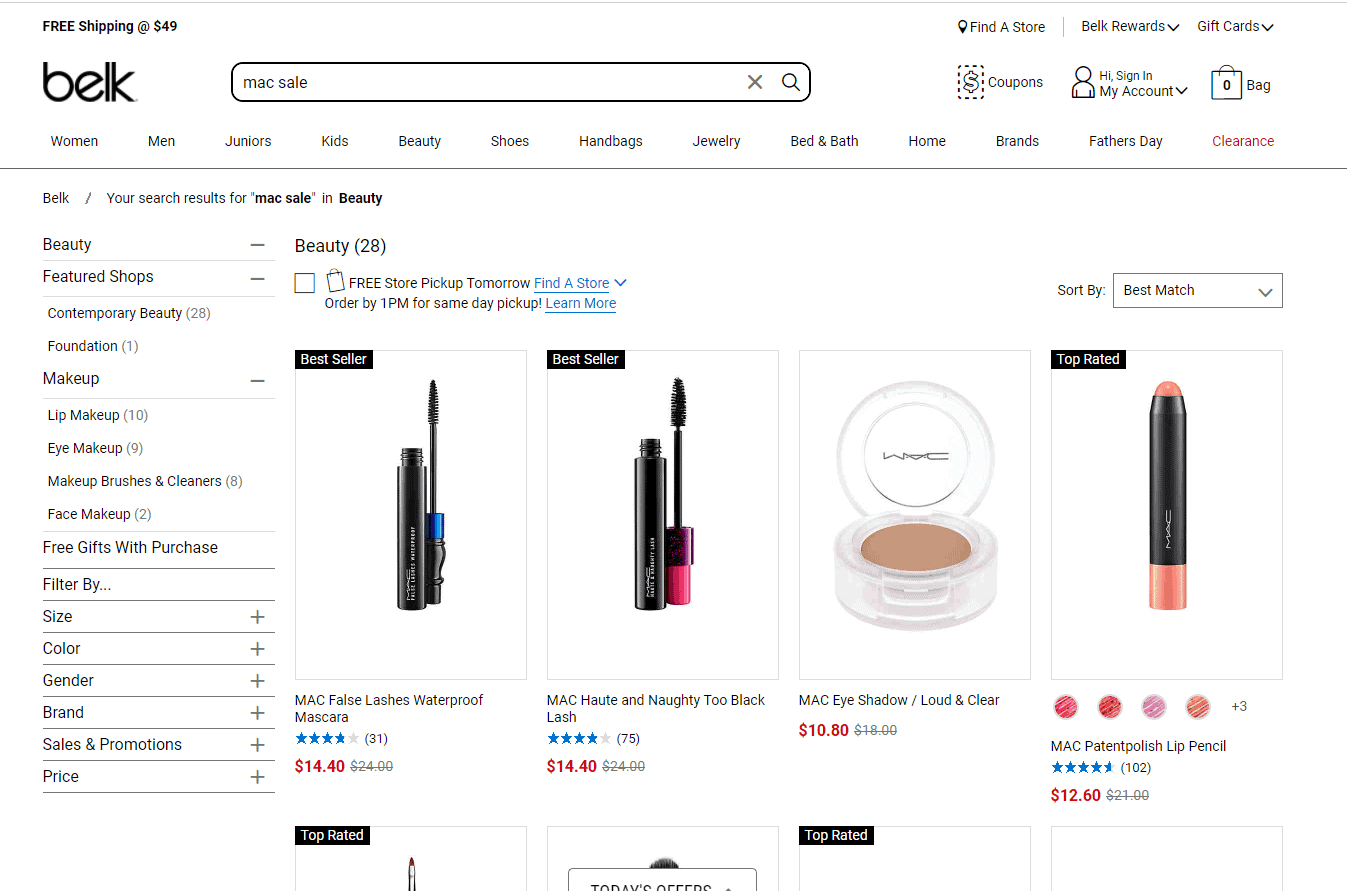Click the Learn More link
Image resolution: width=1347 pixels, height=891 pixels.
pyautogui.click(x=581, y=303)
